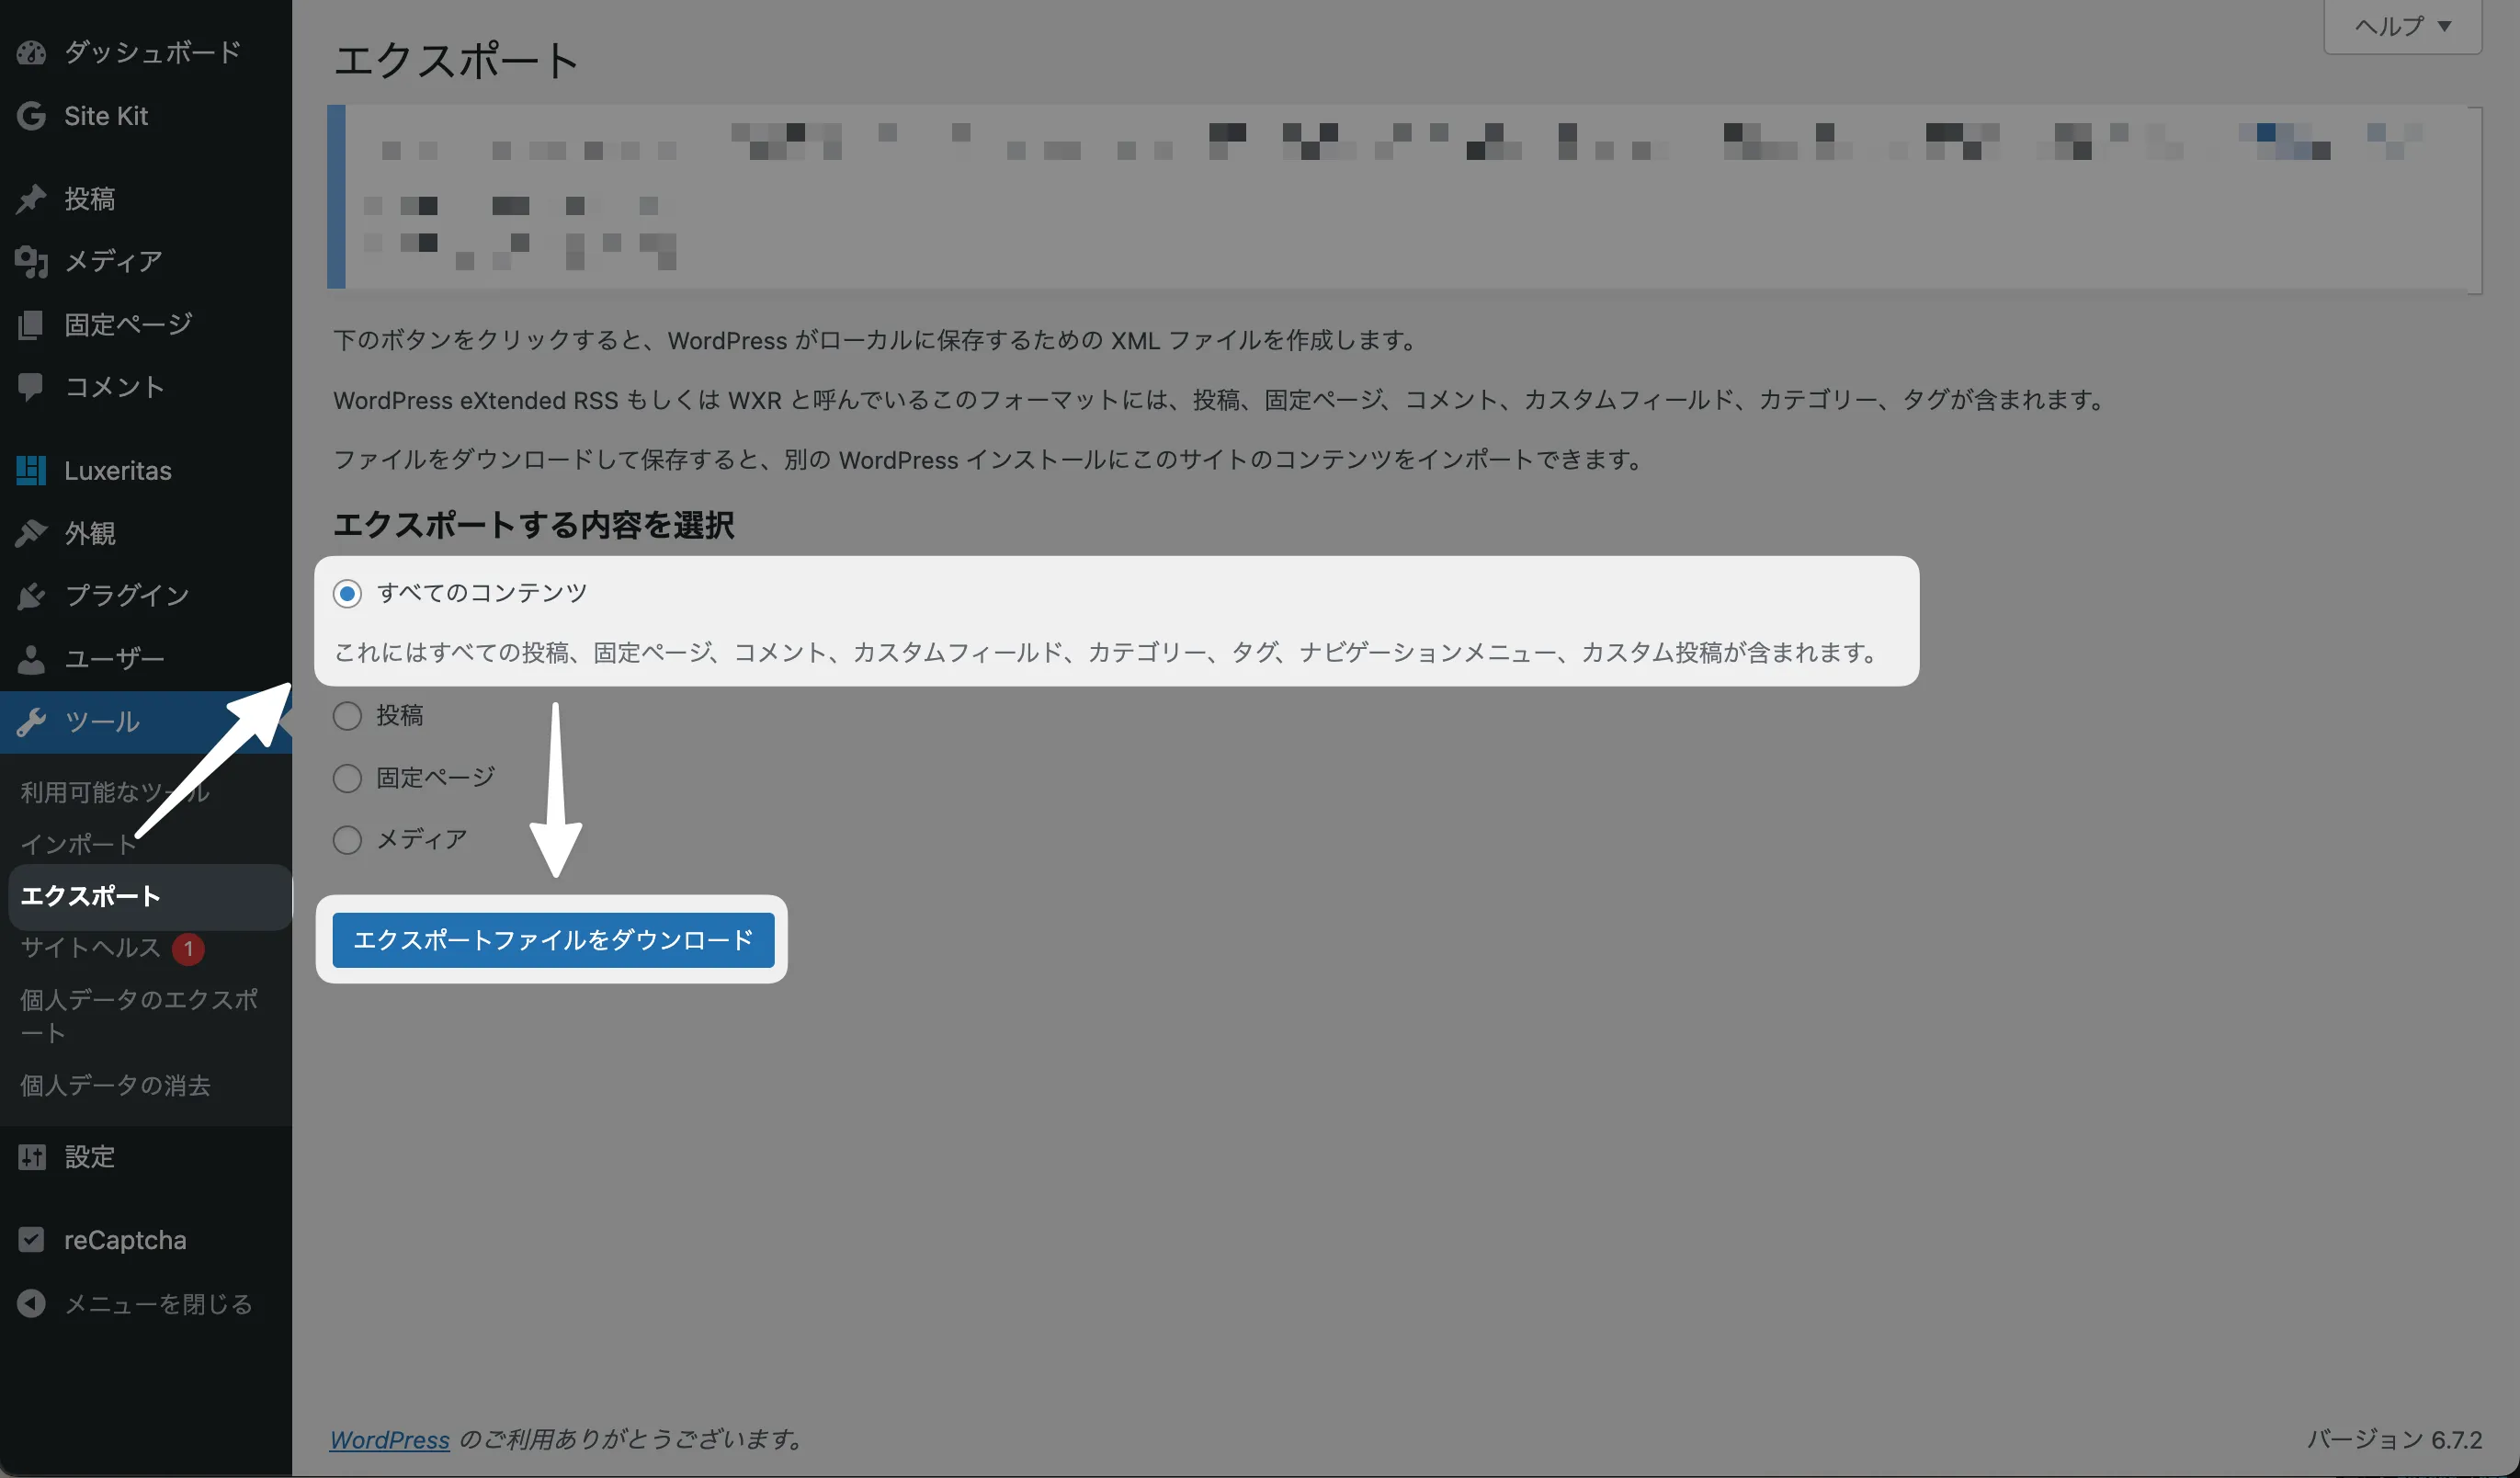
Task: Open the 設定 settings menu
Action: (89, 1157)
